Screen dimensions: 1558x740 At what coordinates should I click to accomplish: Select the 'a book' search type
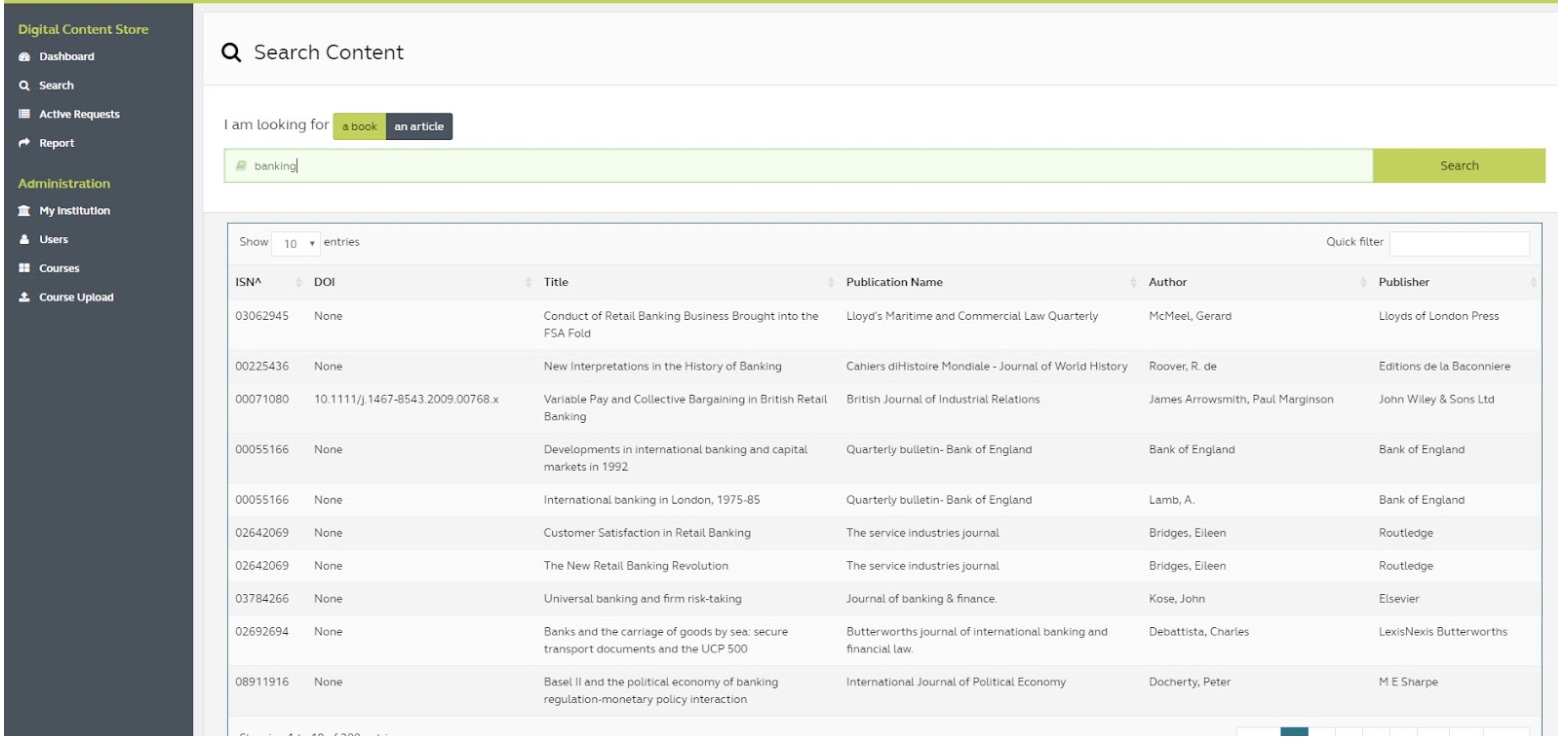(x=358, y=127)
